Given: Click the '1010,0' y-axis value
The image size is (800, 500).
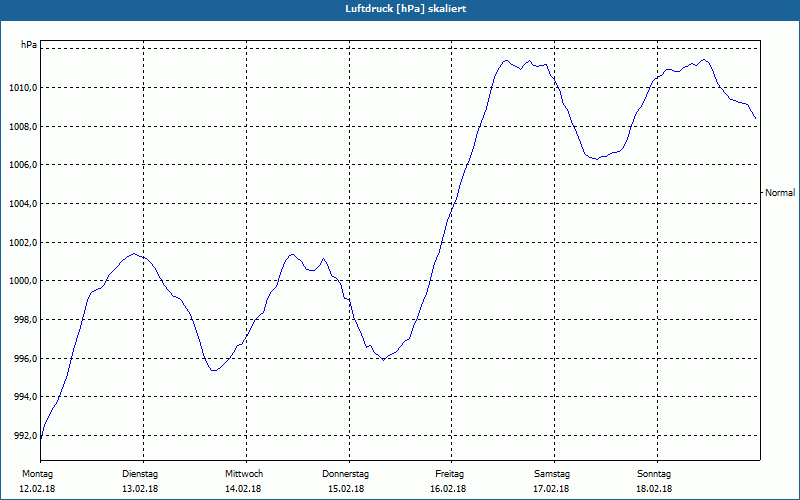Looking at the screenshot, I should pyautogui.click(x=23, y=88).
